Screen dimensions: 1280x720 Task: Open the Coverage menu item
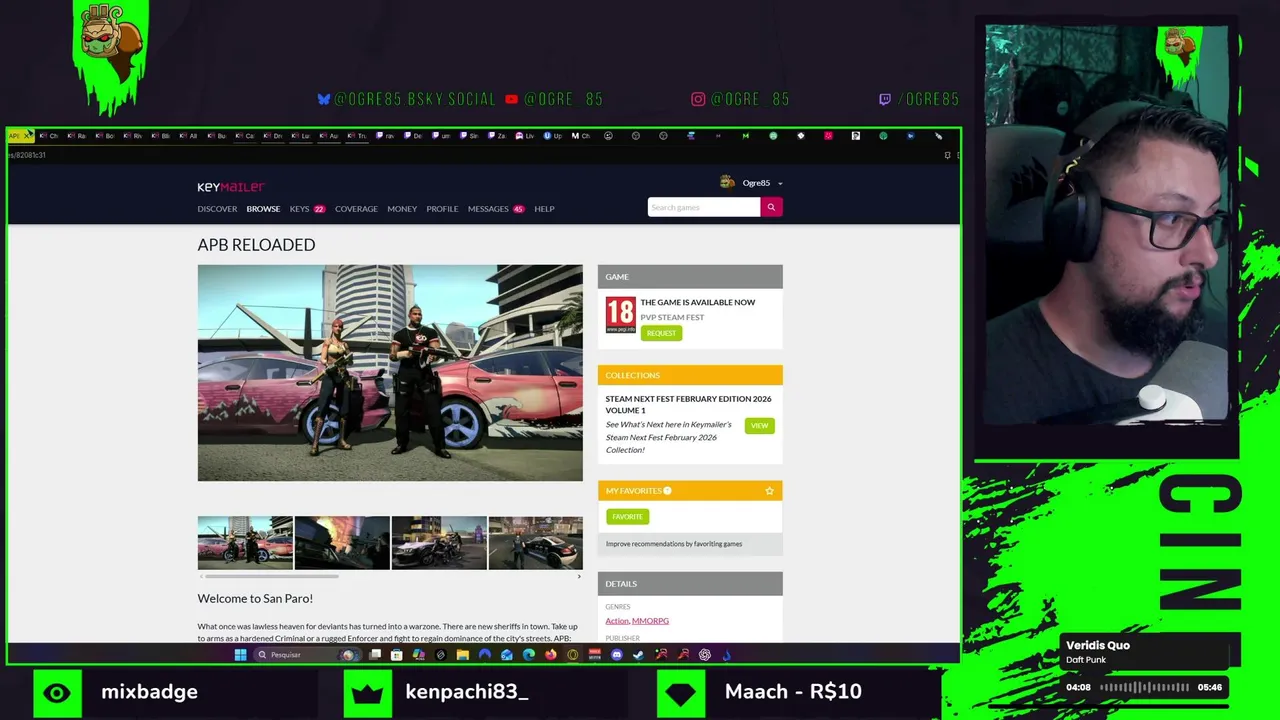[356, 209]
